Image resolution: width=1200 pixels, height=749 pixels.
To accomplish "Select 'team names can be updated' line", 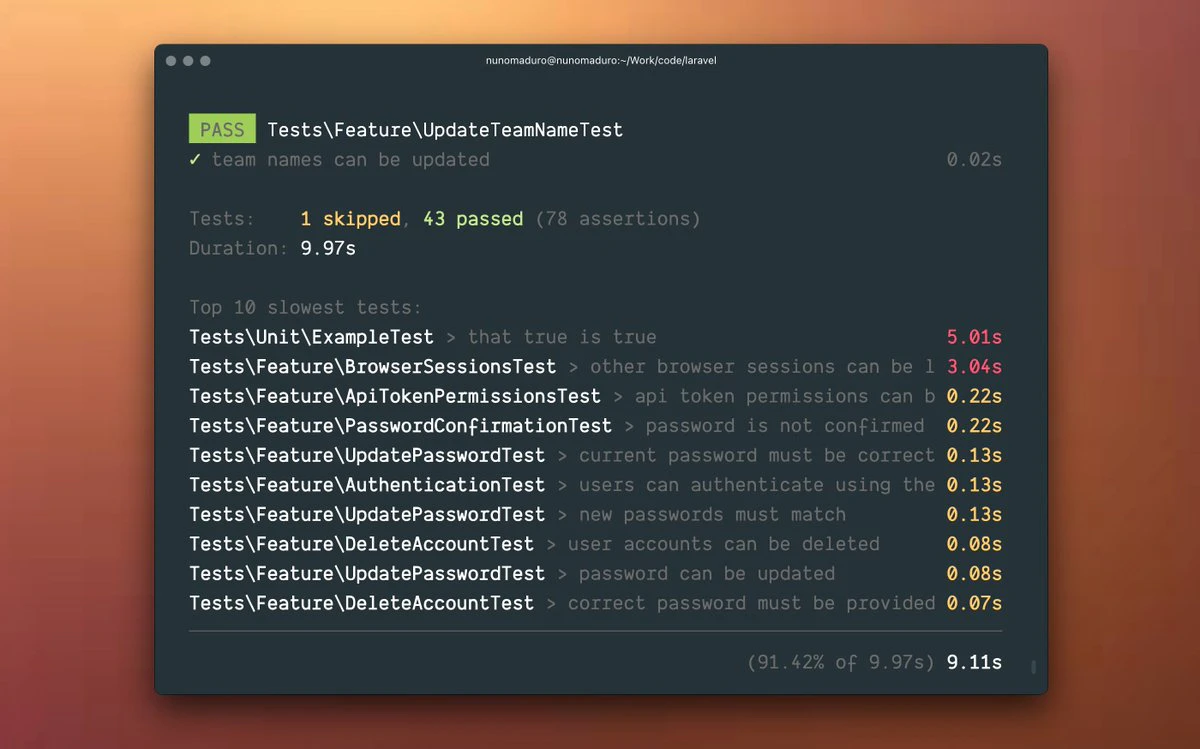I will click(x=351, y=160).
